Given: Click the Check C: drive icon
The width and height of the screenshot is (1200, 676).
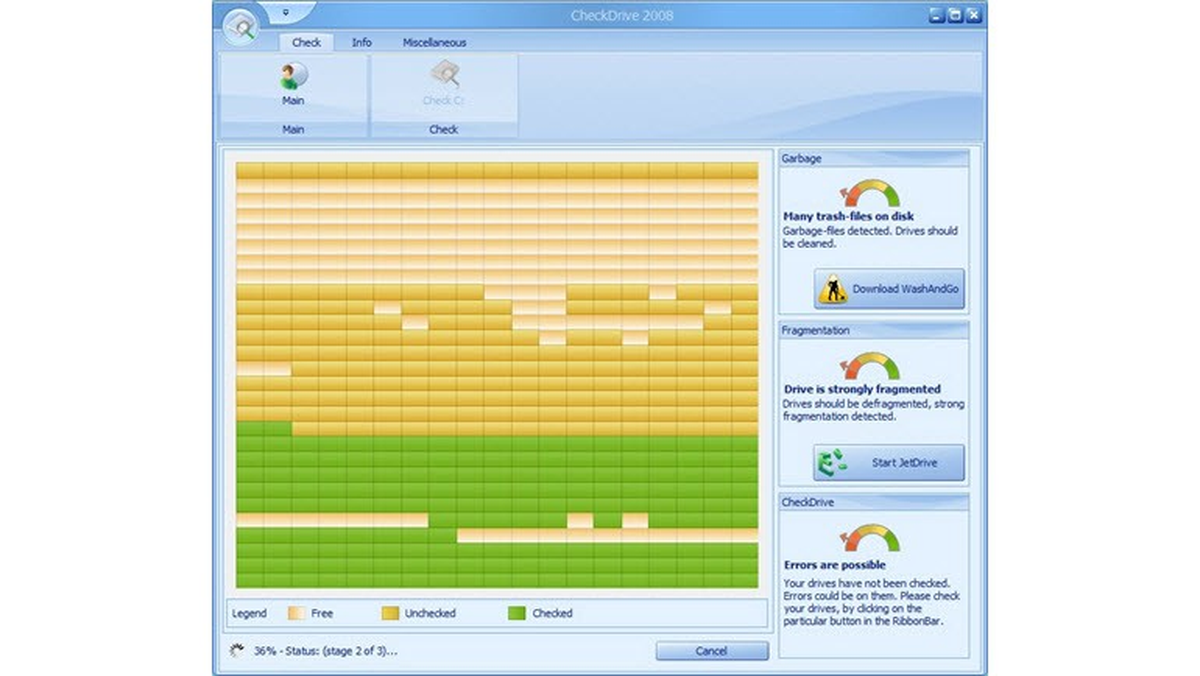Looking at the screenshot, I should (x=444, y=76).
